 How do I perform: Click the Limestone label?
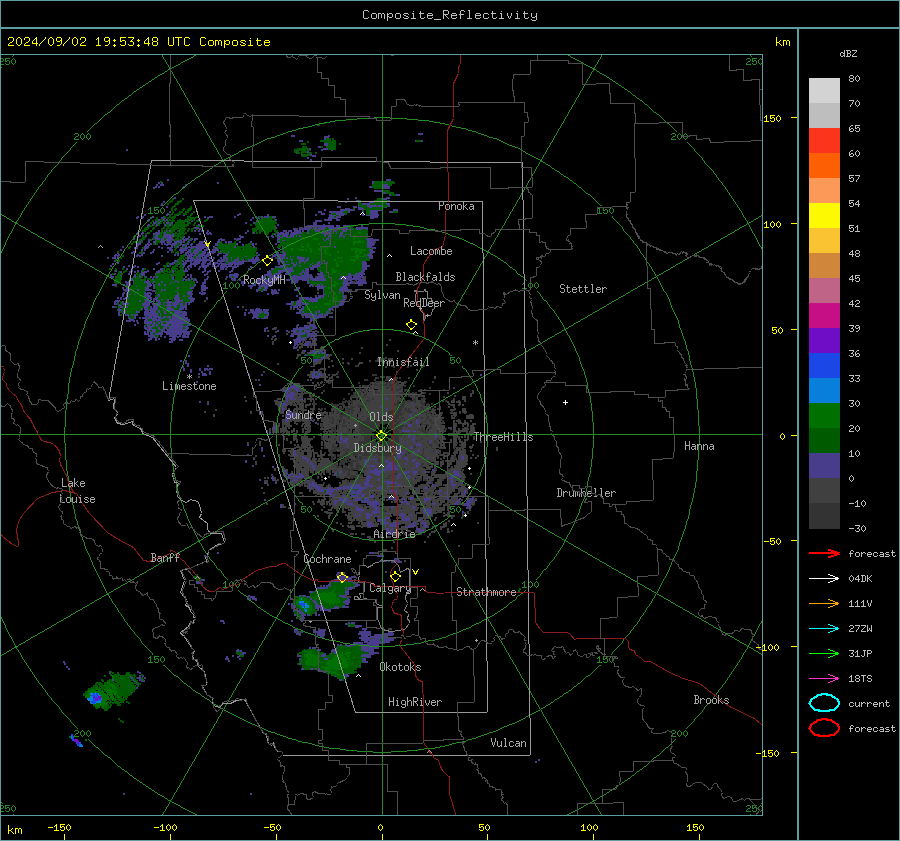tap(189, 386)
